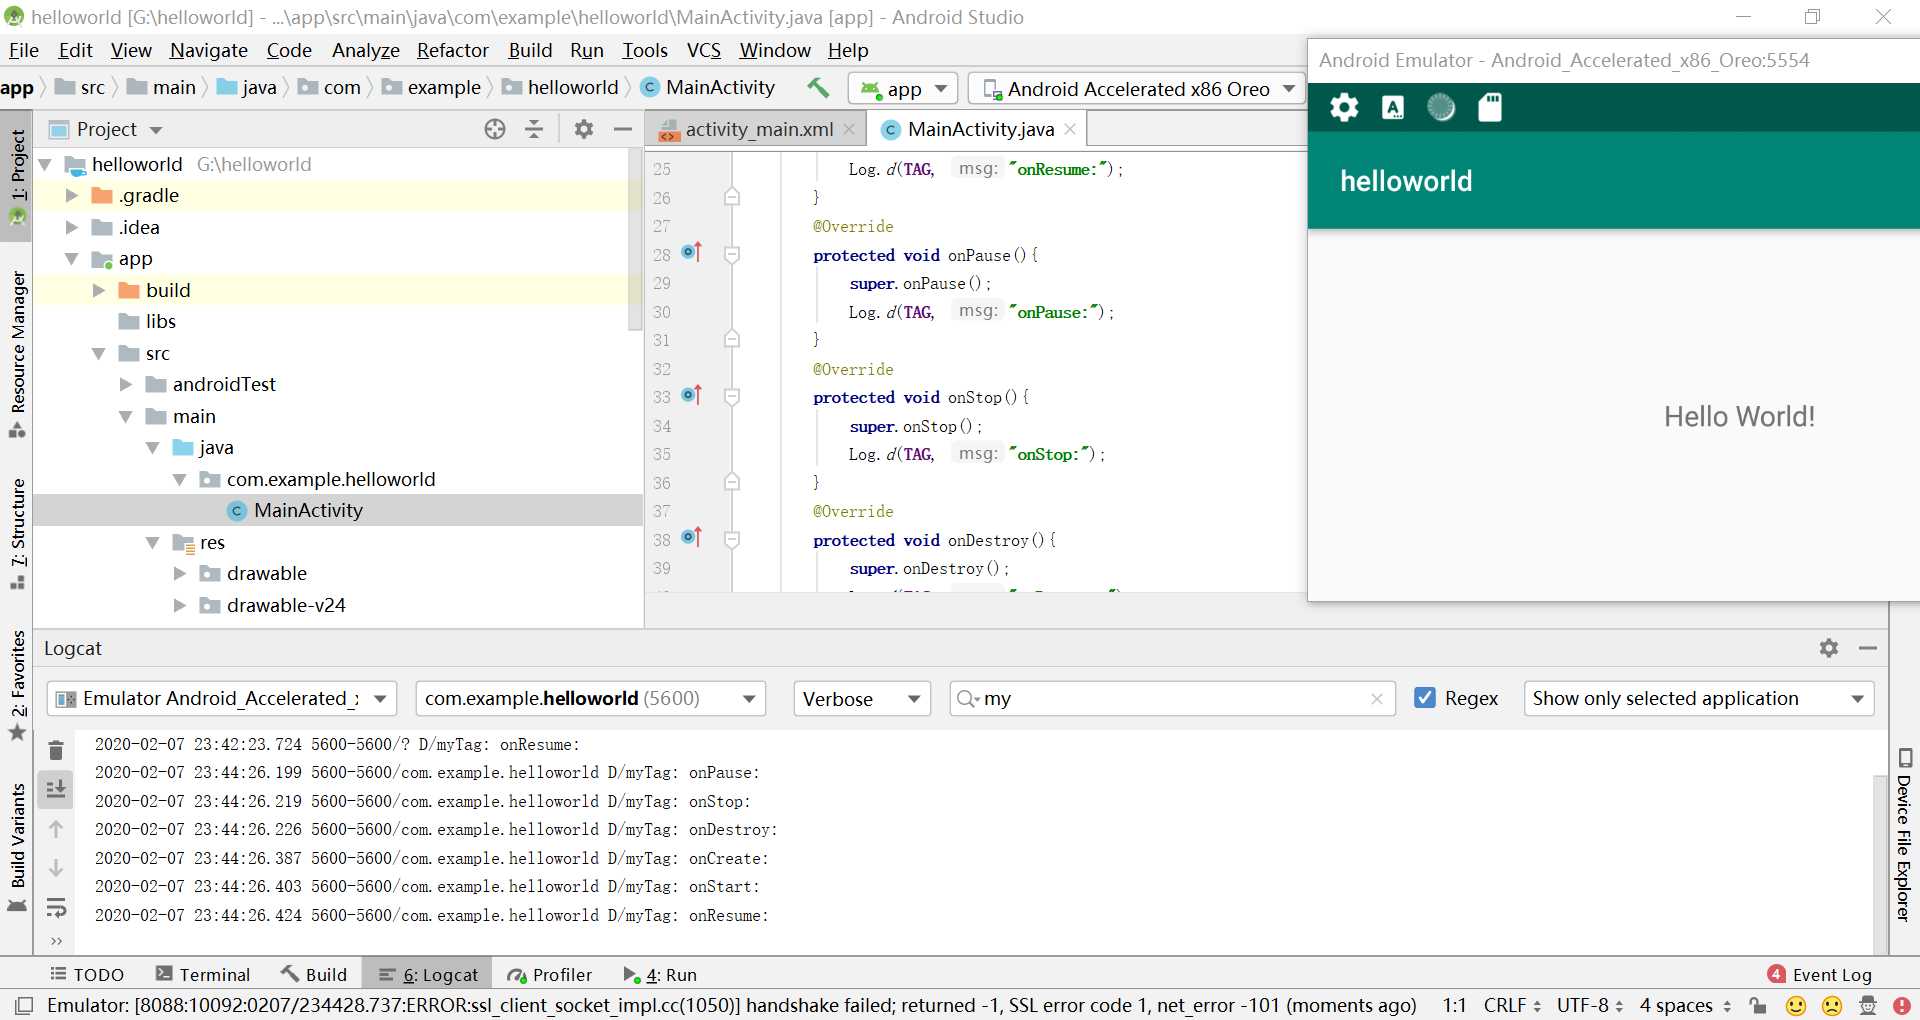Click the Project tree vertical scrollbar

point(635,240)
